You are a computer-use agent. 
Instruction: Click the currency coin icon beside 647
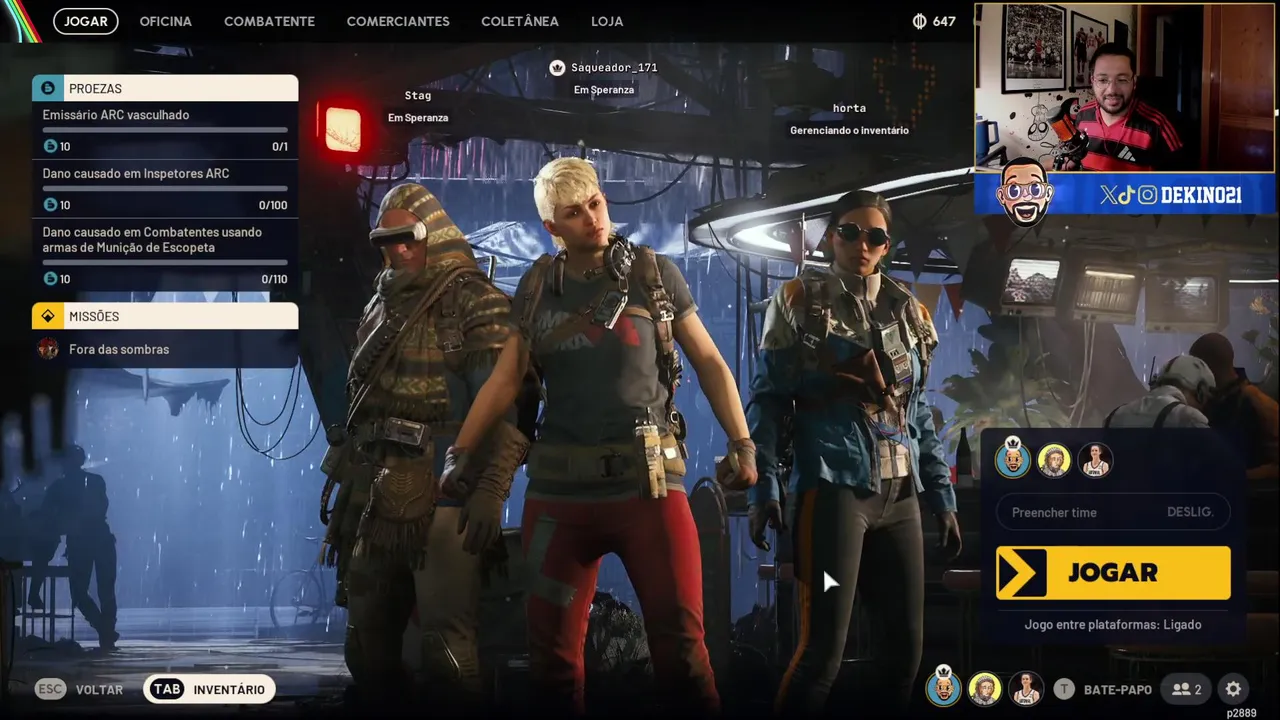[x=919, y=21]
